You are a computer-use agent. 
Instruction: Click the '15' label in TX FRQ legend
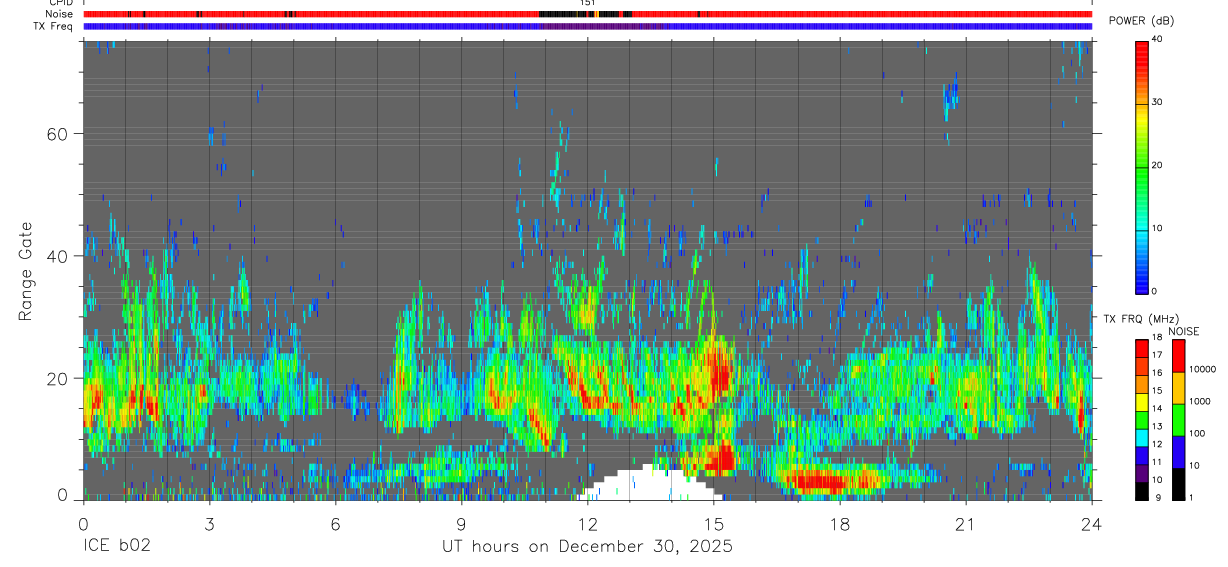click(1157, 391)
